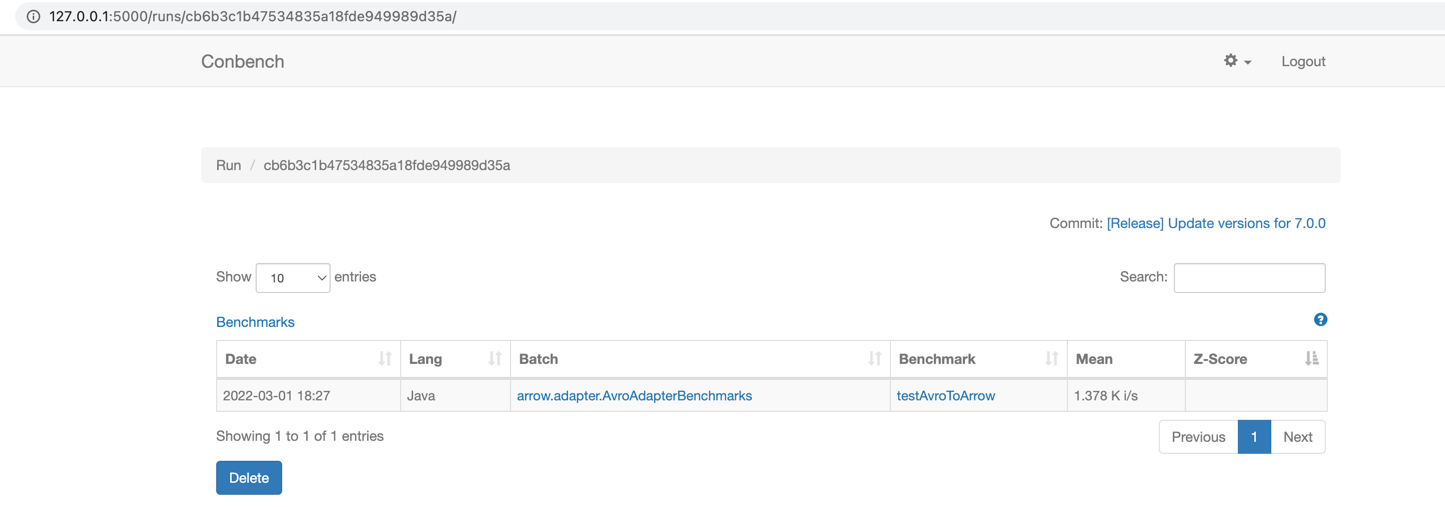Click the Previous pagination button
Viewport: 1445px width, 507px height.
tap(1198, 437)
